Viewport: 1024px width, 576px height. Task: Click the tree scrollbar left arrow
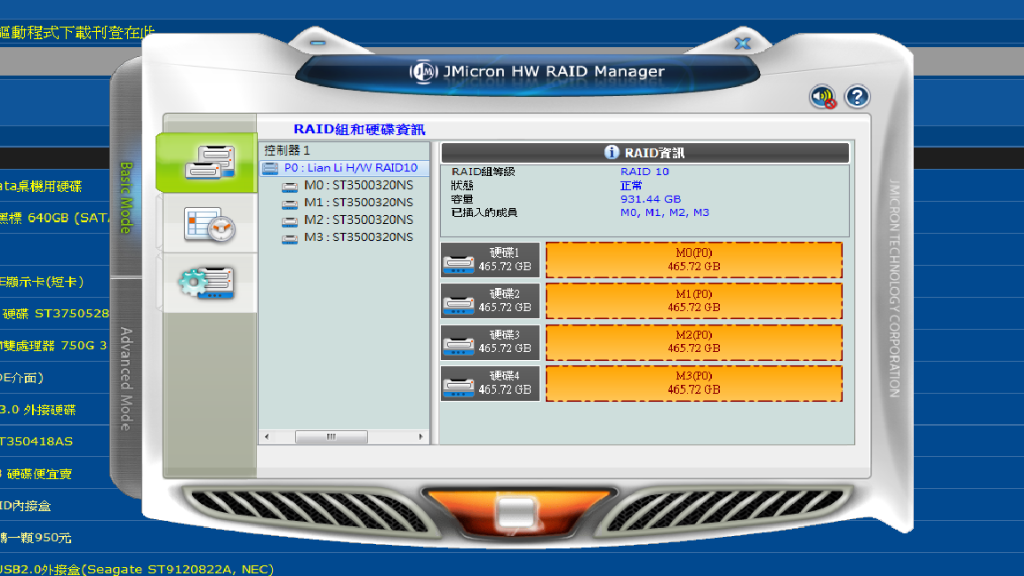266,436
